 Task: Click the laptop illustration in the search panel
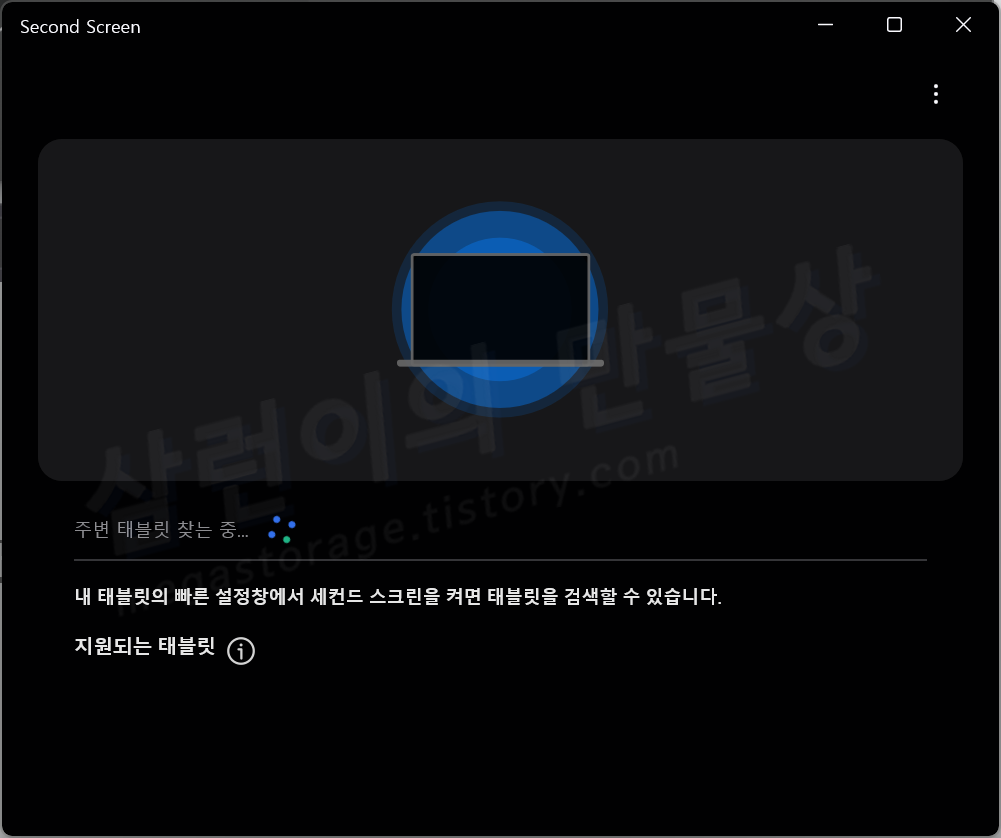[500, 310]
